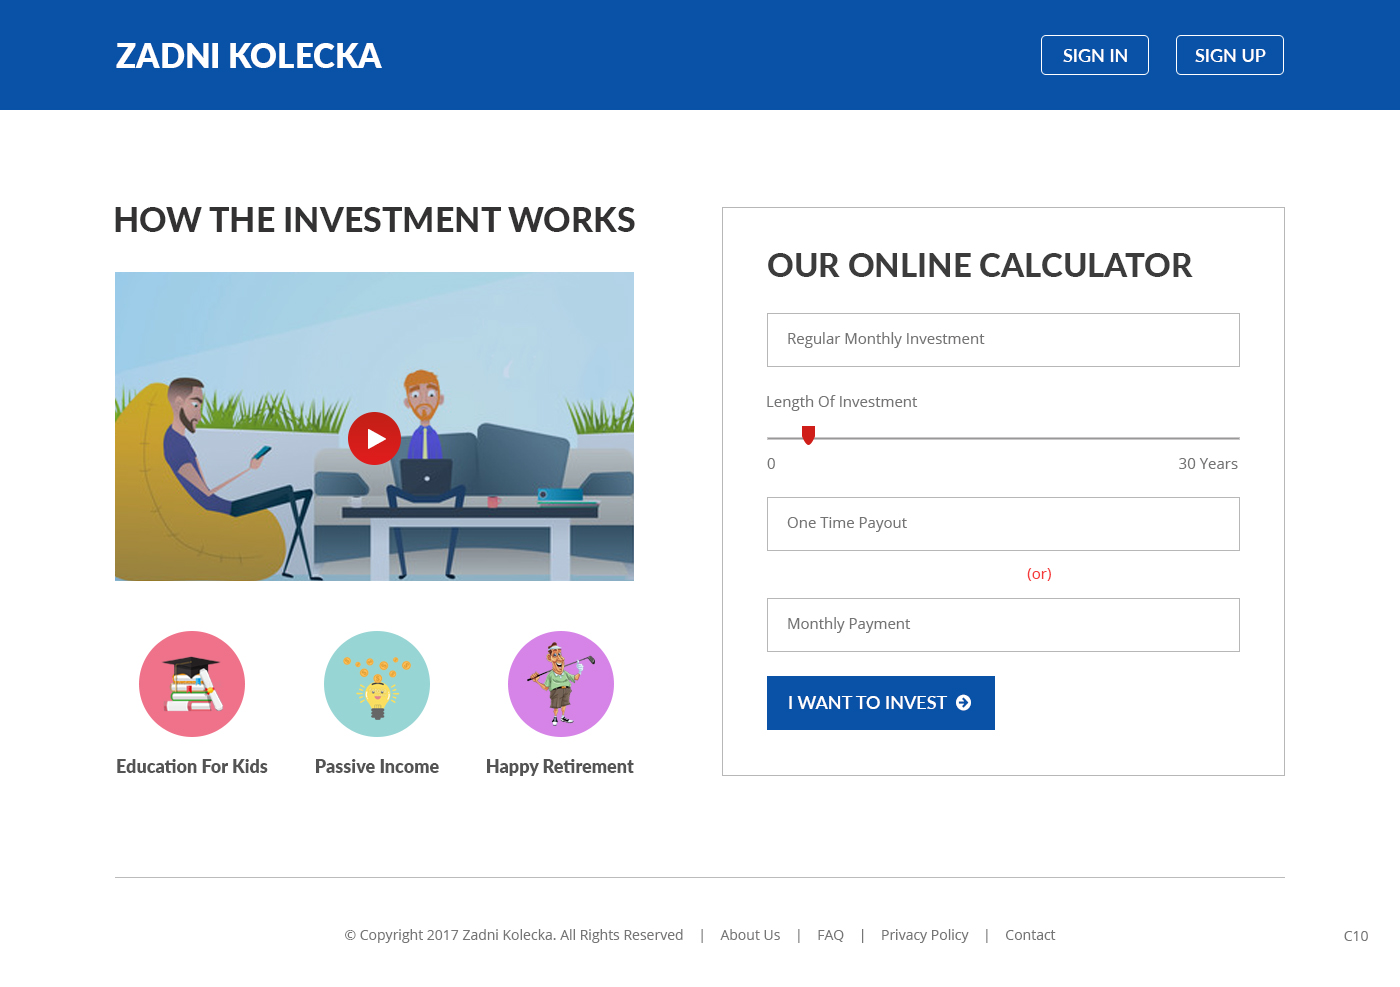Focus the Regular Monthly Investment field
Image resolution: width=1400 pixels, height=987 pixels.
(1003, 340)
